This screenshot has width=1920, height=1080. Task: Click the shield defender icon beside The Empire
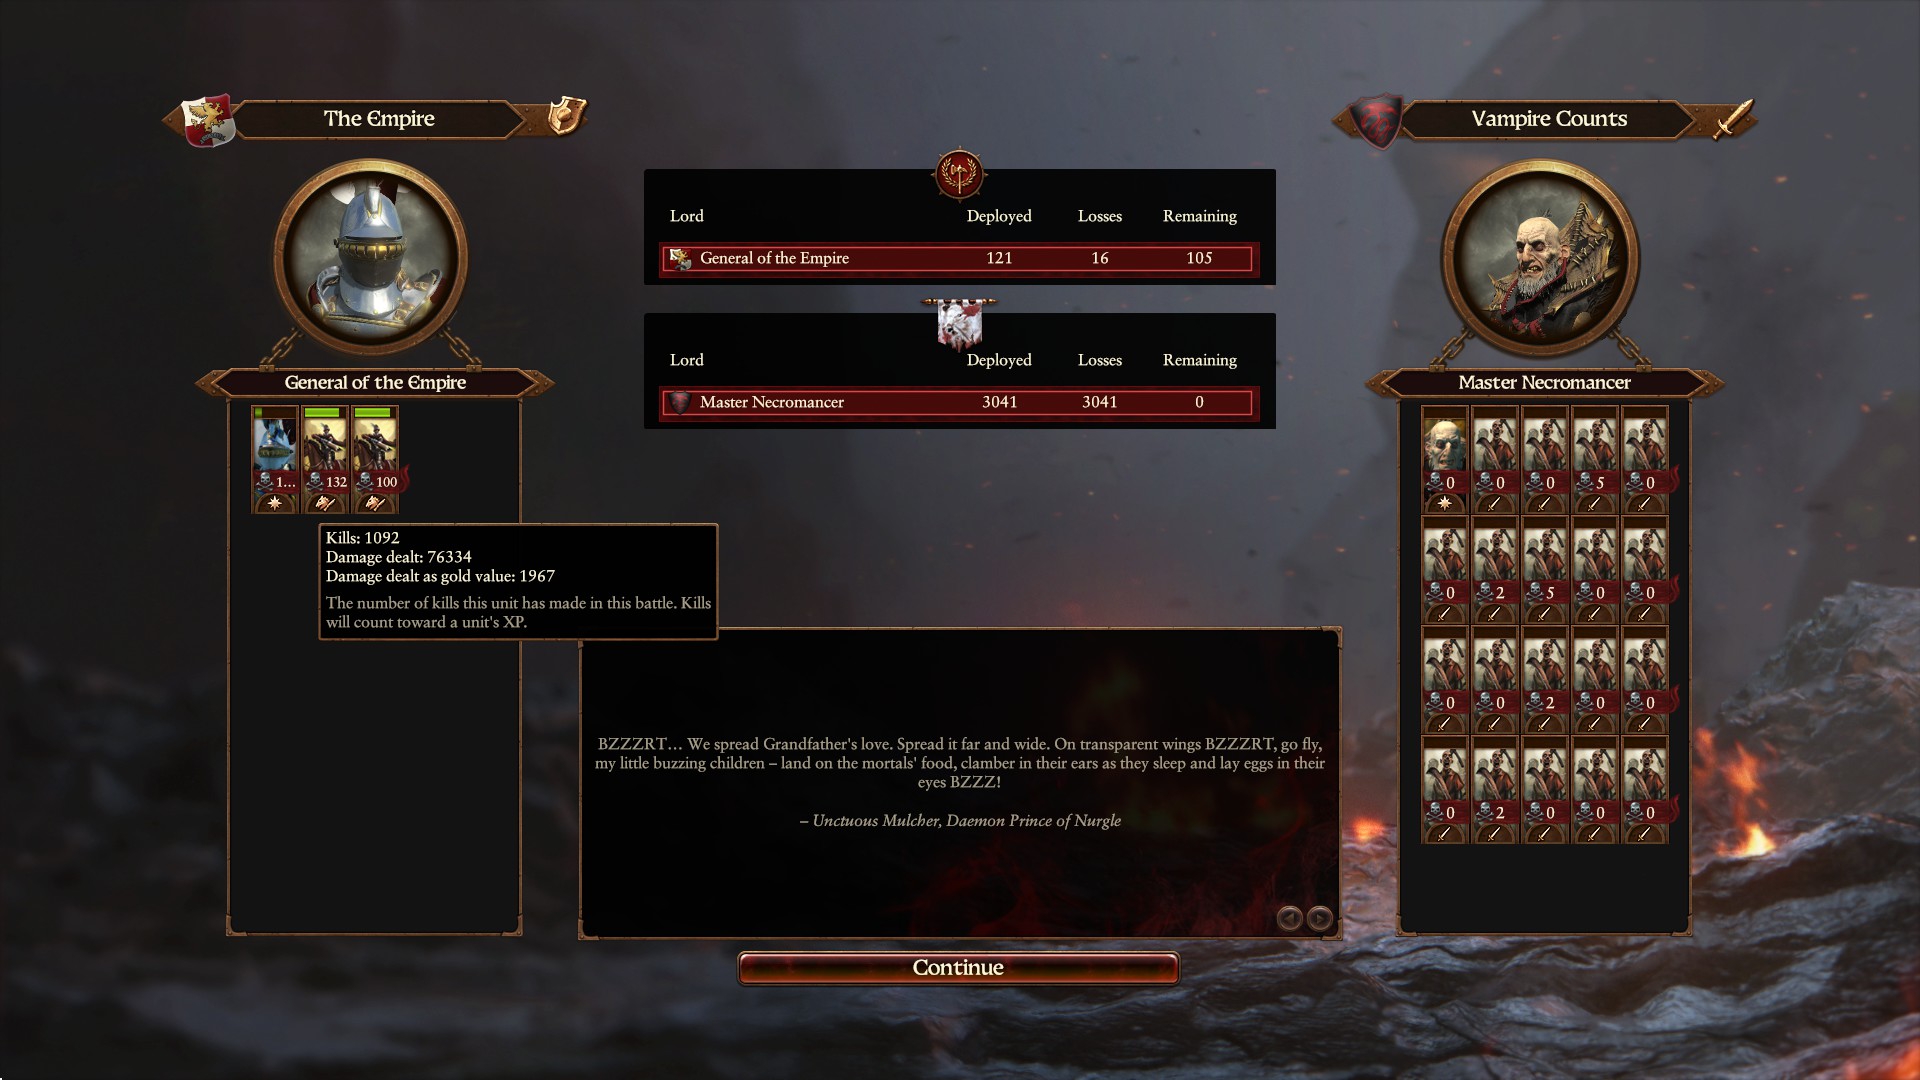pyautogui.click(x=566, y=116)
